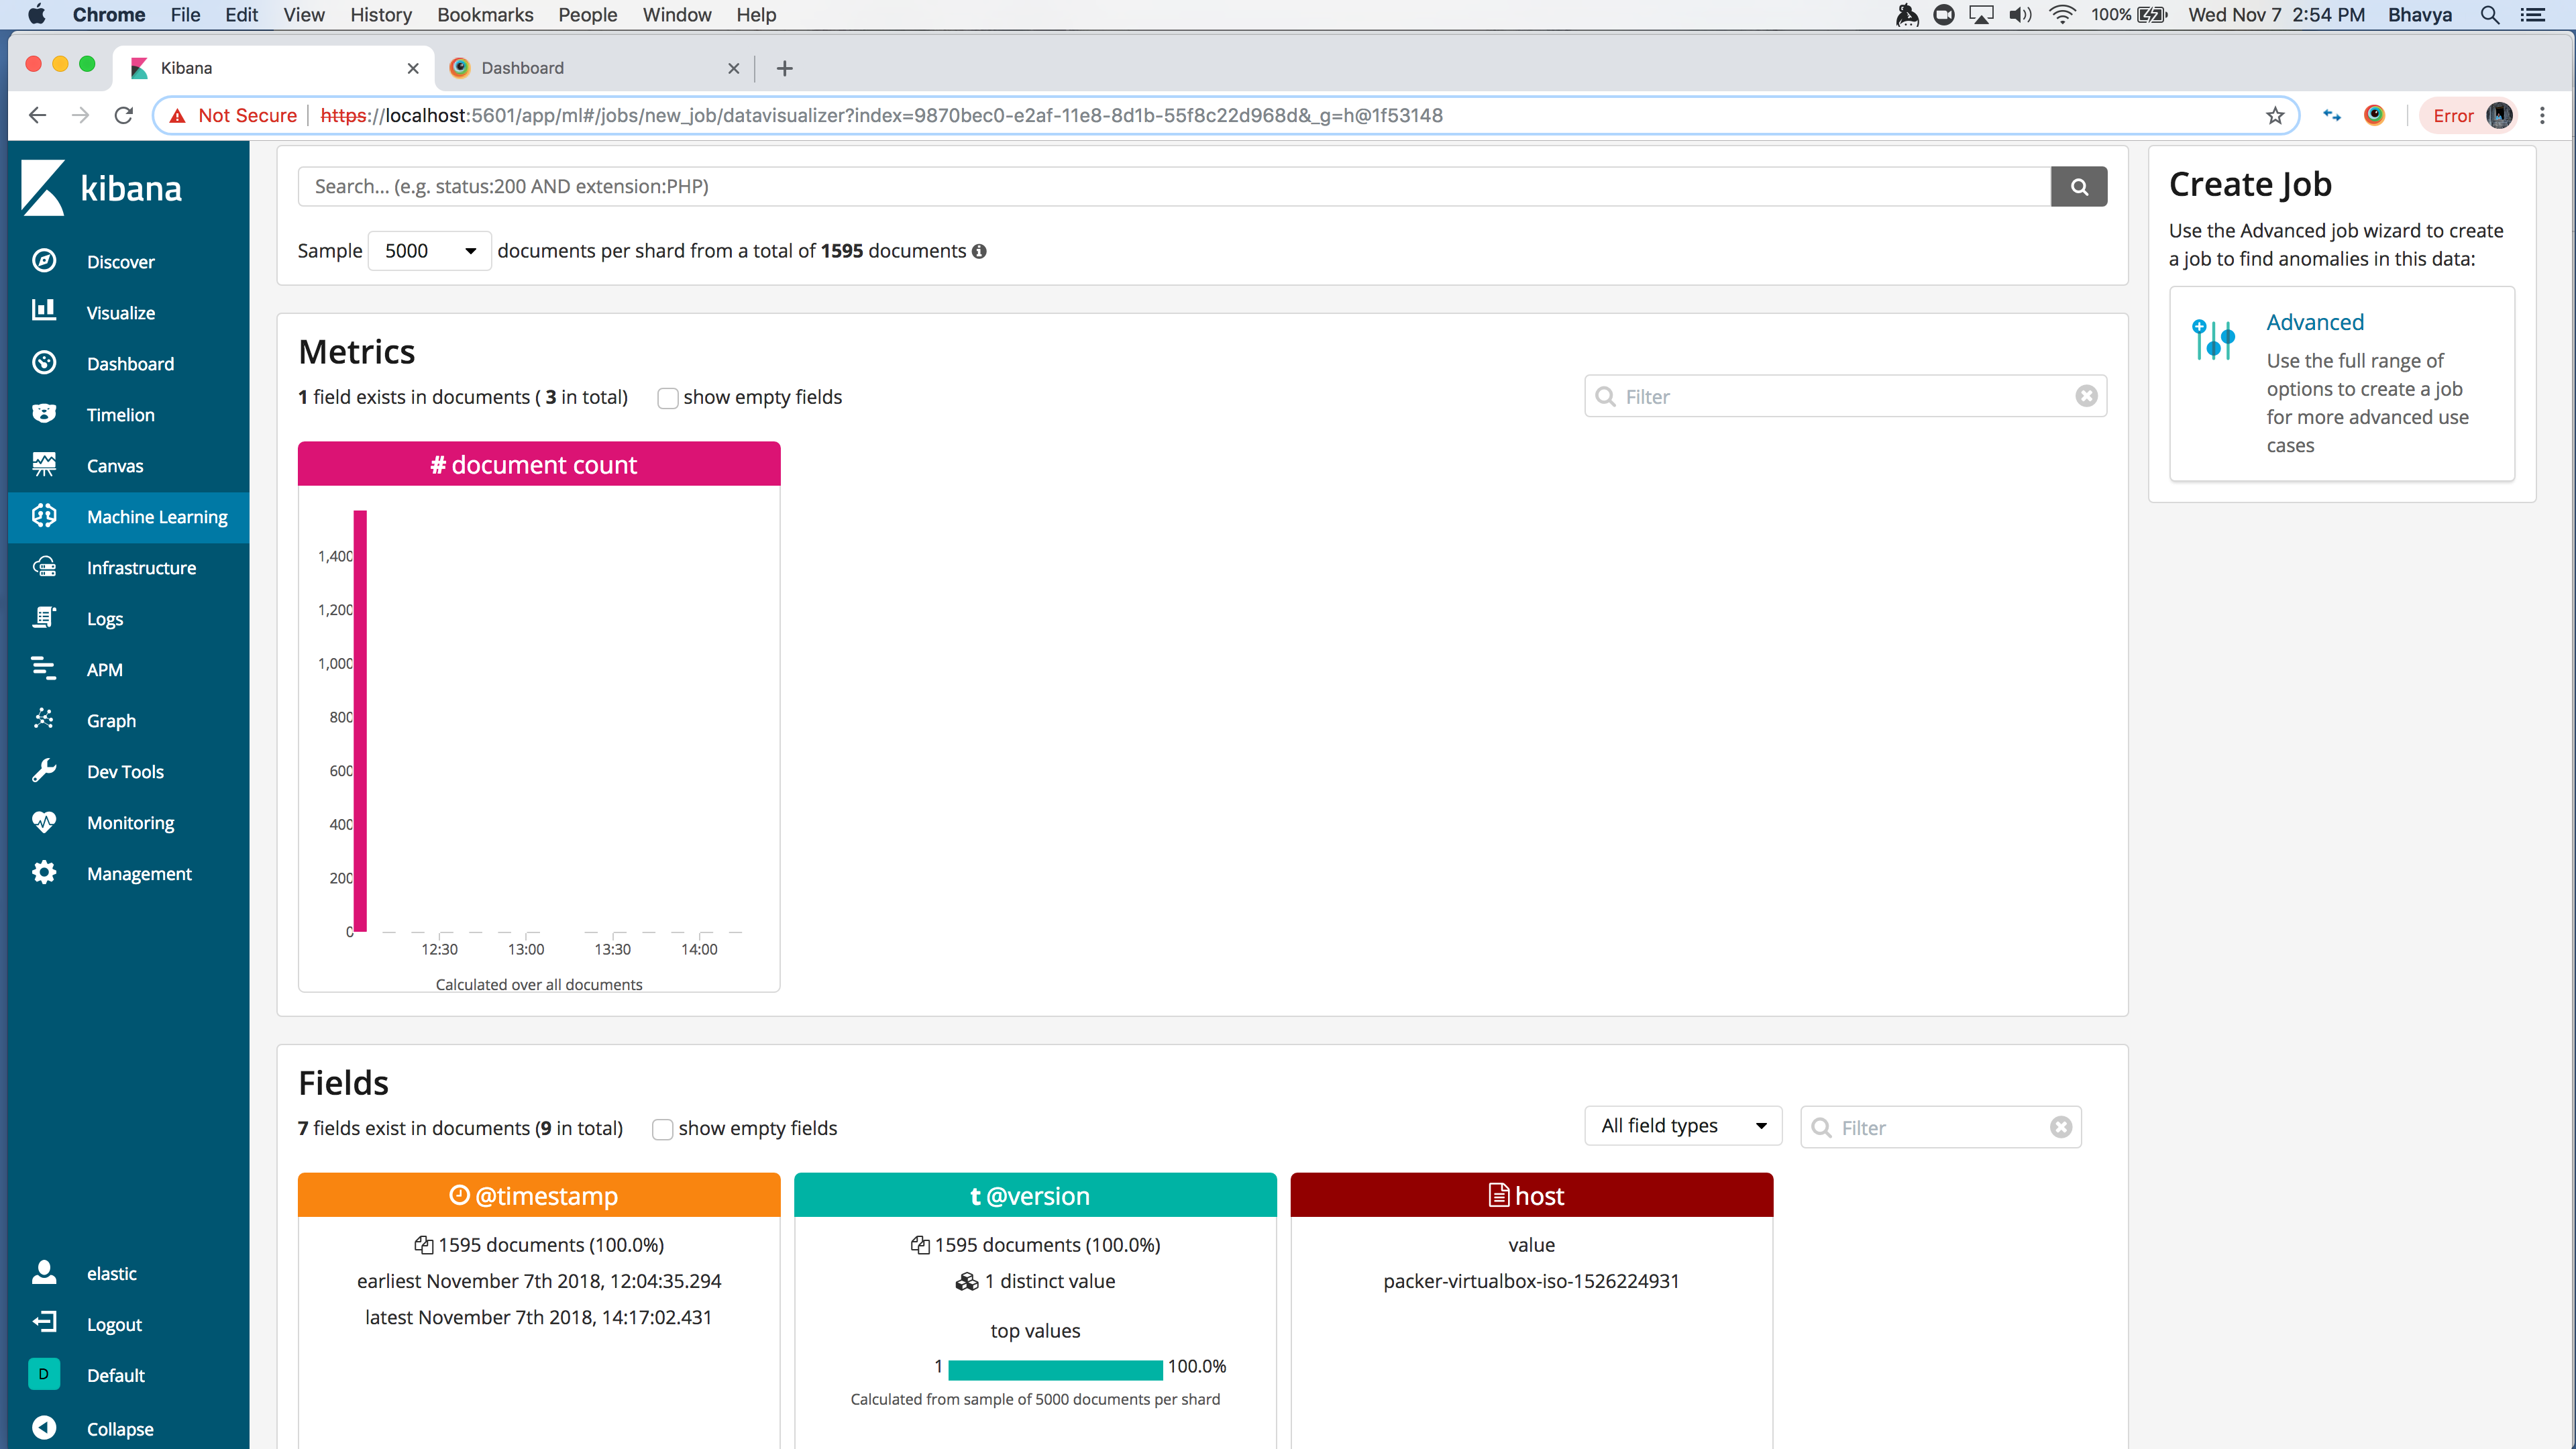Open Monitoring via the heartbeat icon

[x=44, y=821]
